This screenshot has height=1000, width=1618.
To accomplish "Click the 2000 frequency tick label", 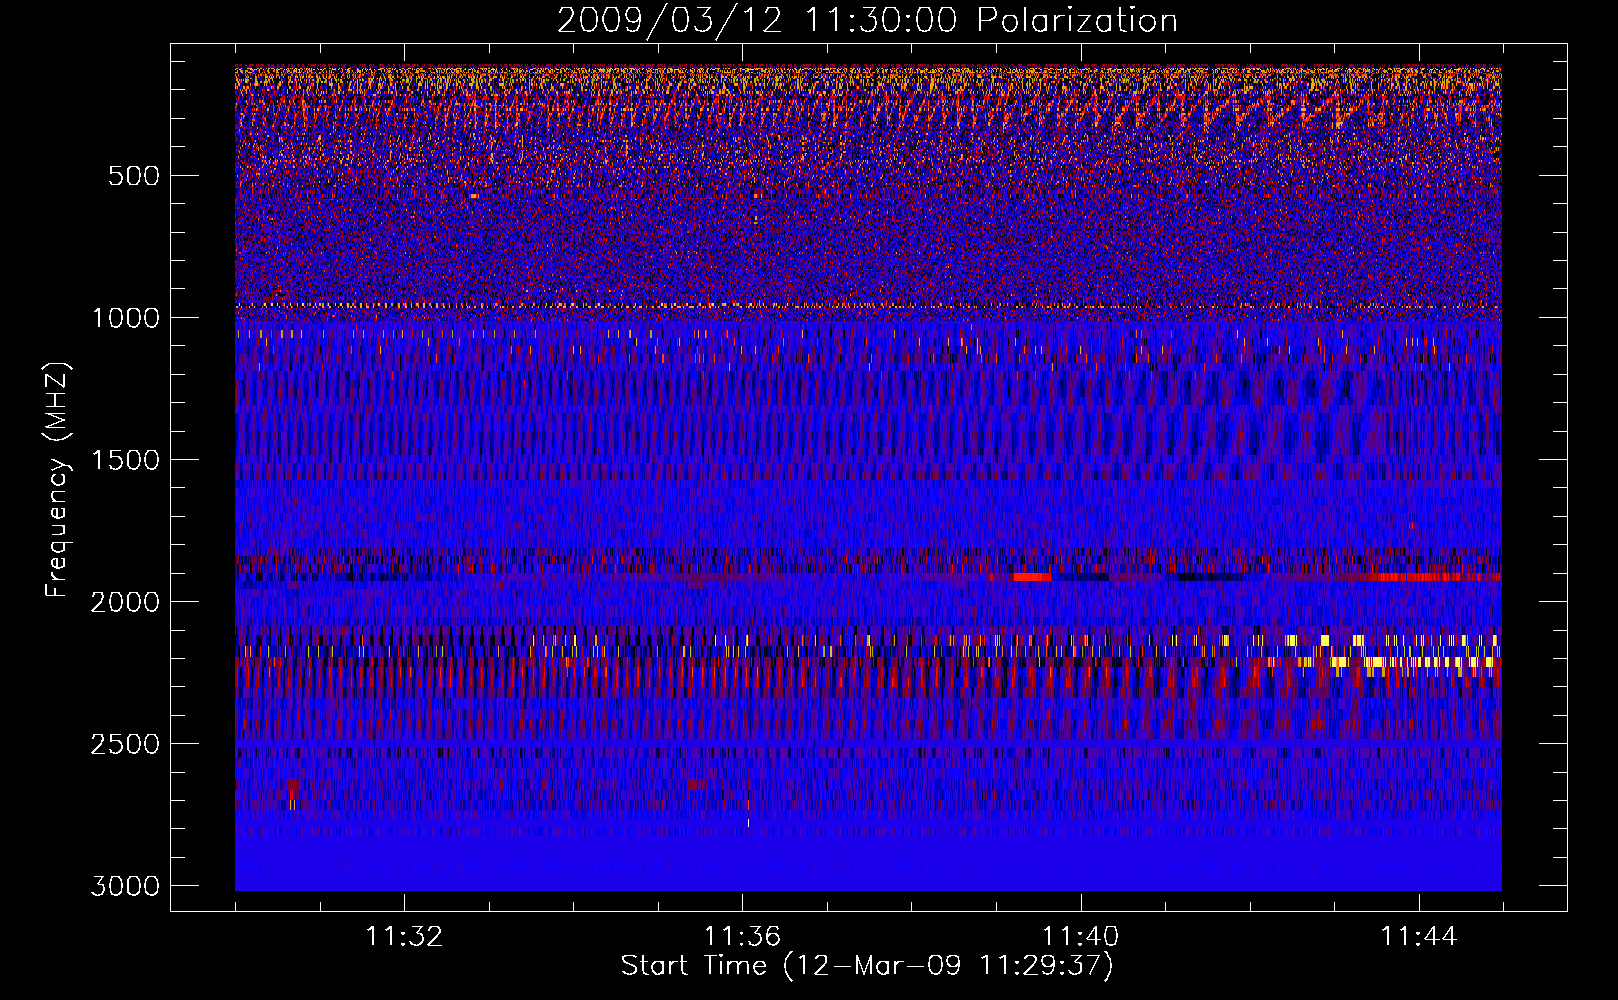I will pos(125,602).
